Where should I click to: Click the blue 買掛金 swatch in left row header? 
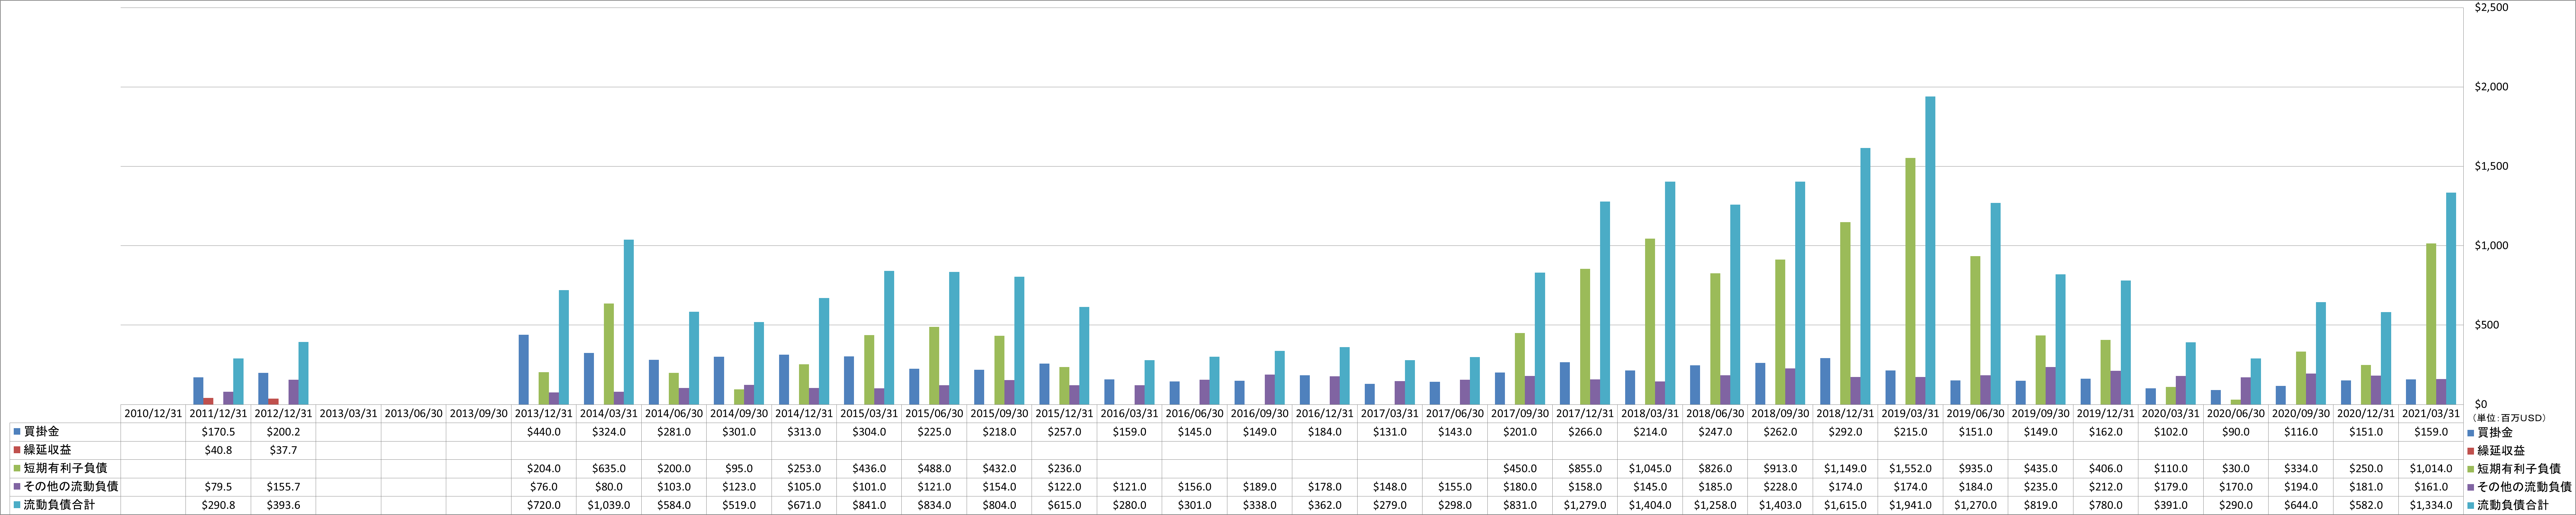tap(16, 432)
